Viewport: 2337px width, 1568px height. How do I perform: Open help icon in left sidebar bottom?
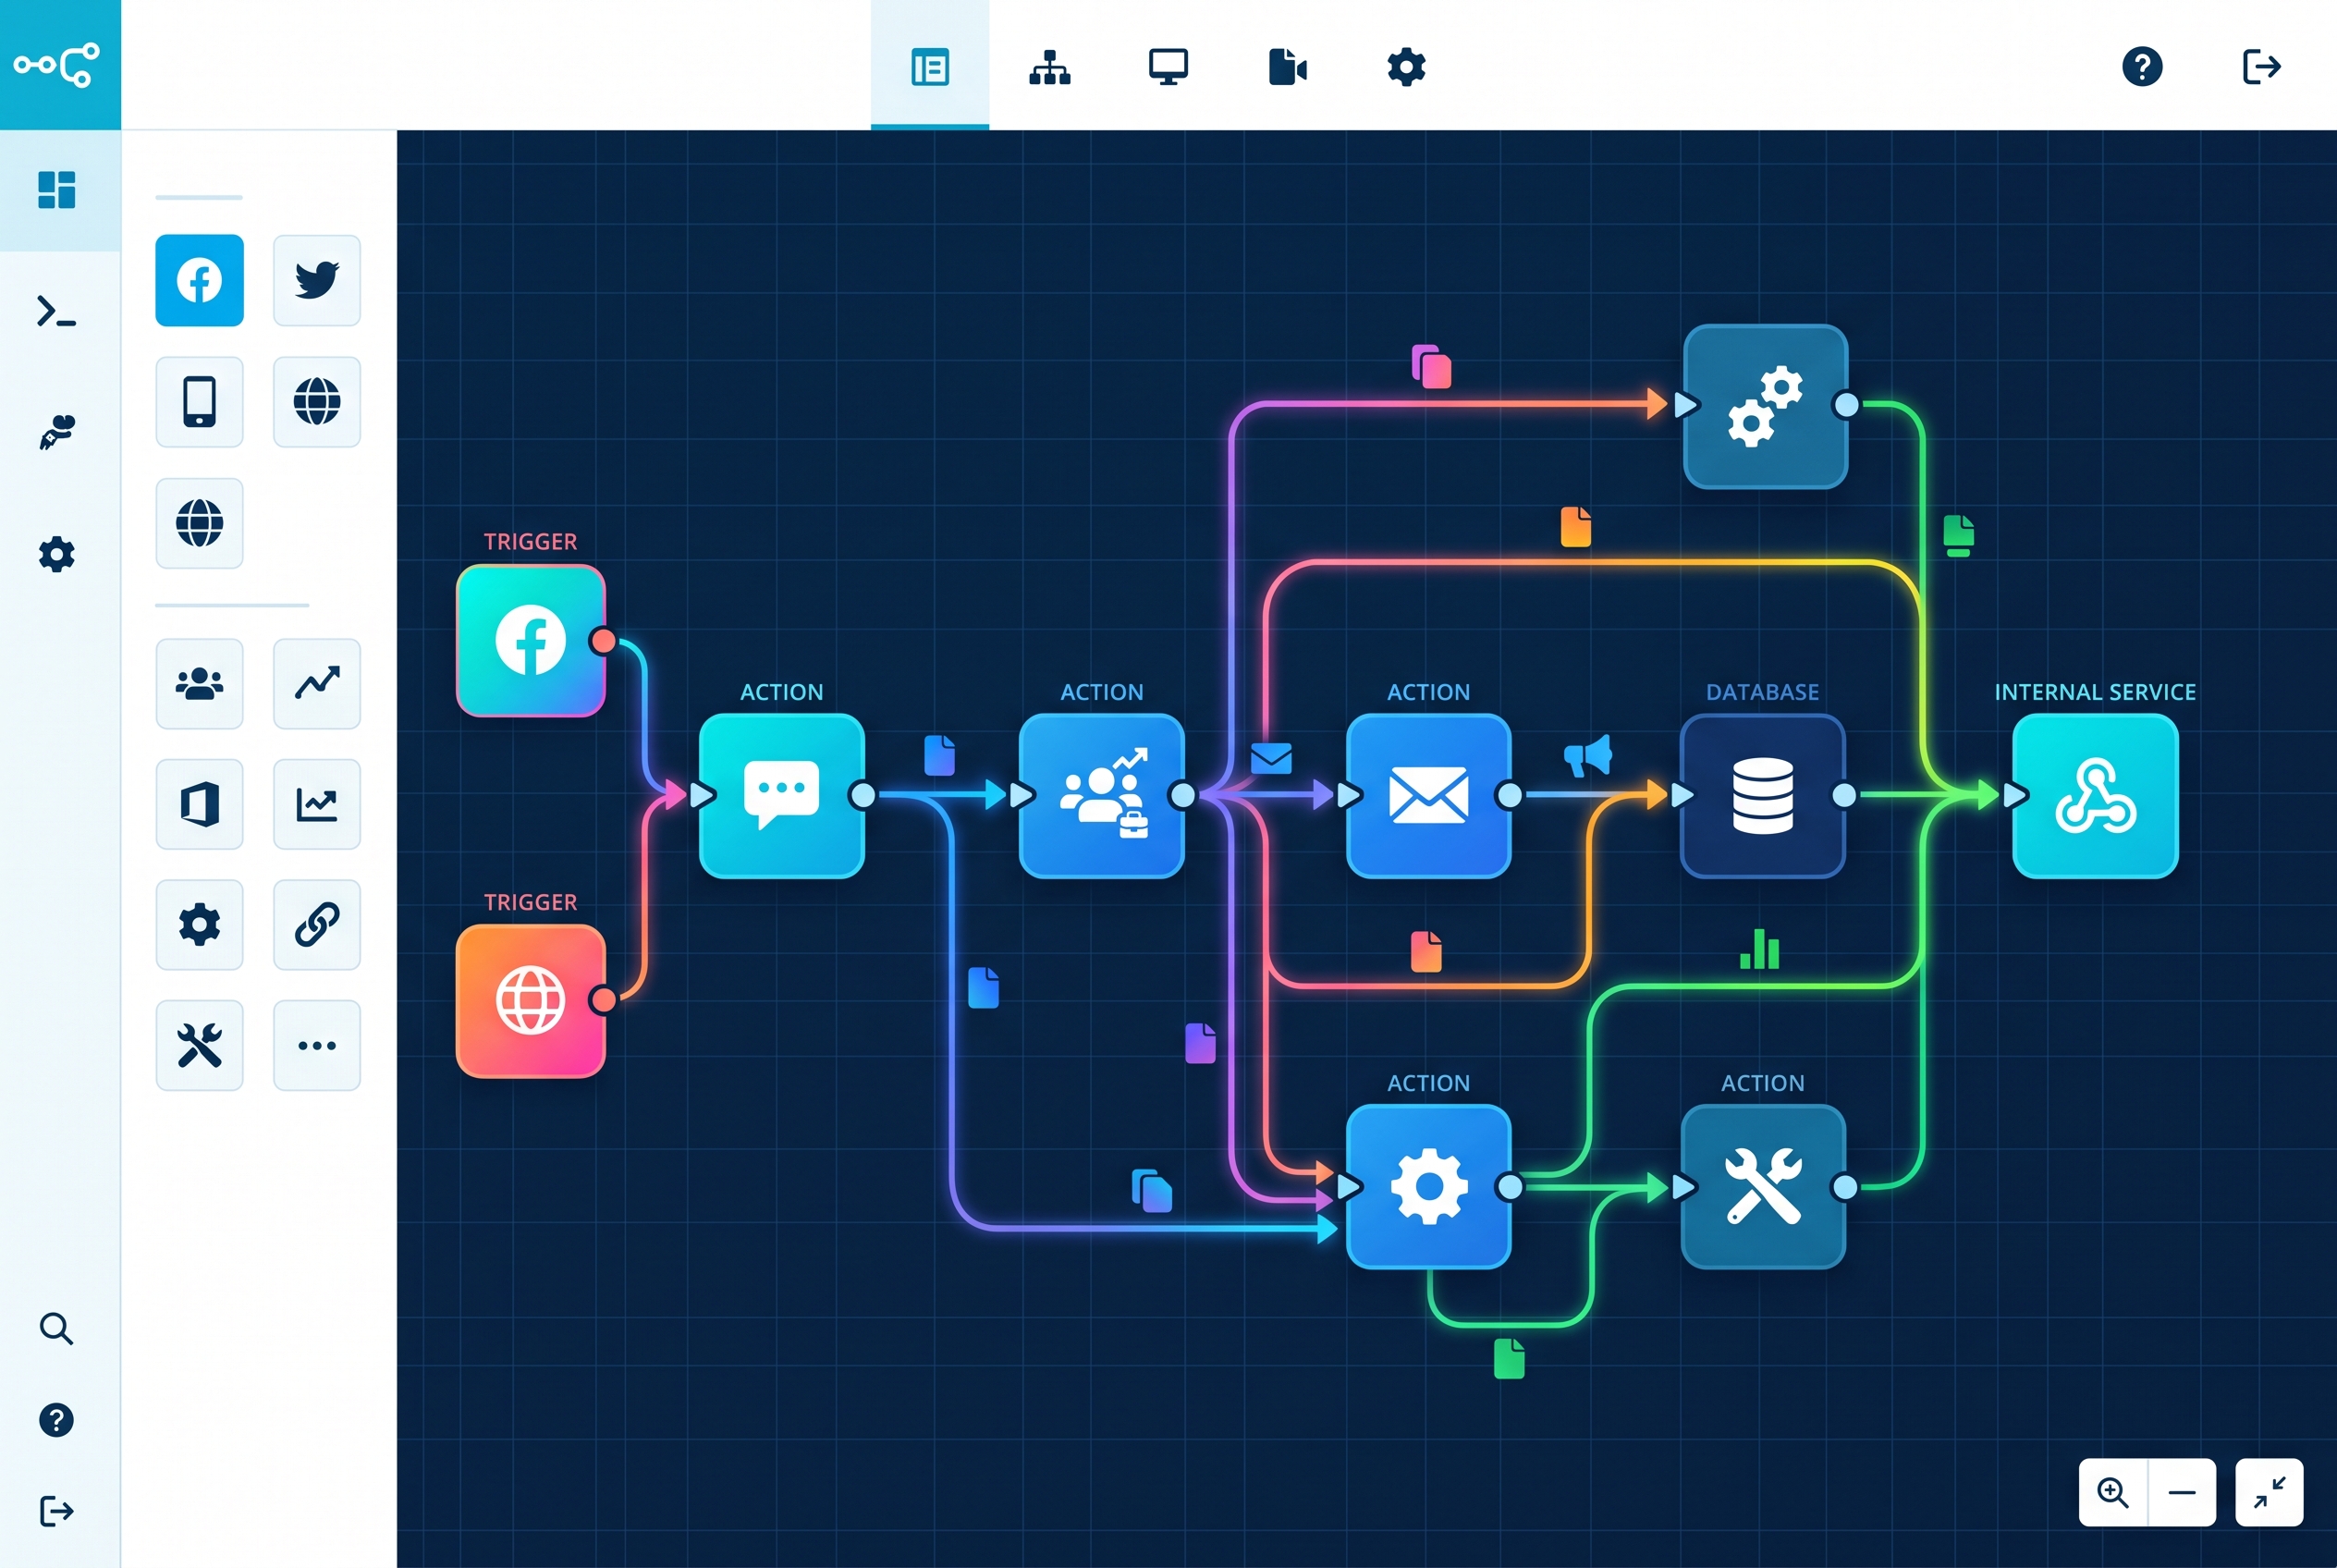click(x=57, y=1420)
